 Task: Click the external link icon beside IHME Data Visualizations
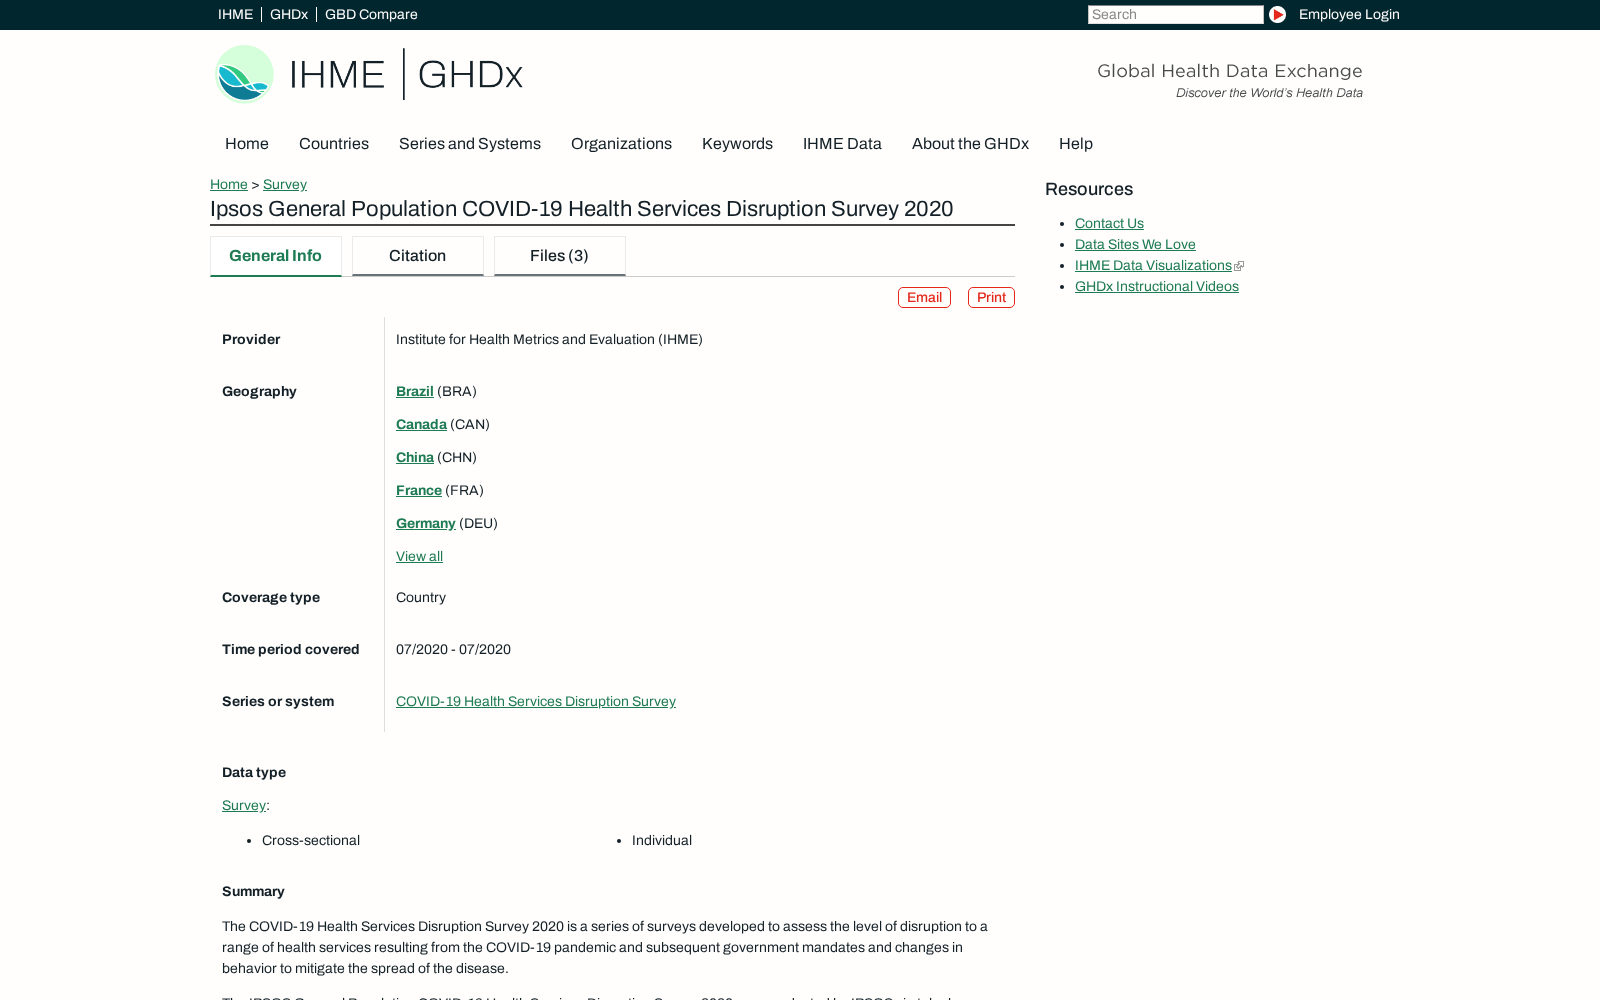click(x=1239, y=266)
